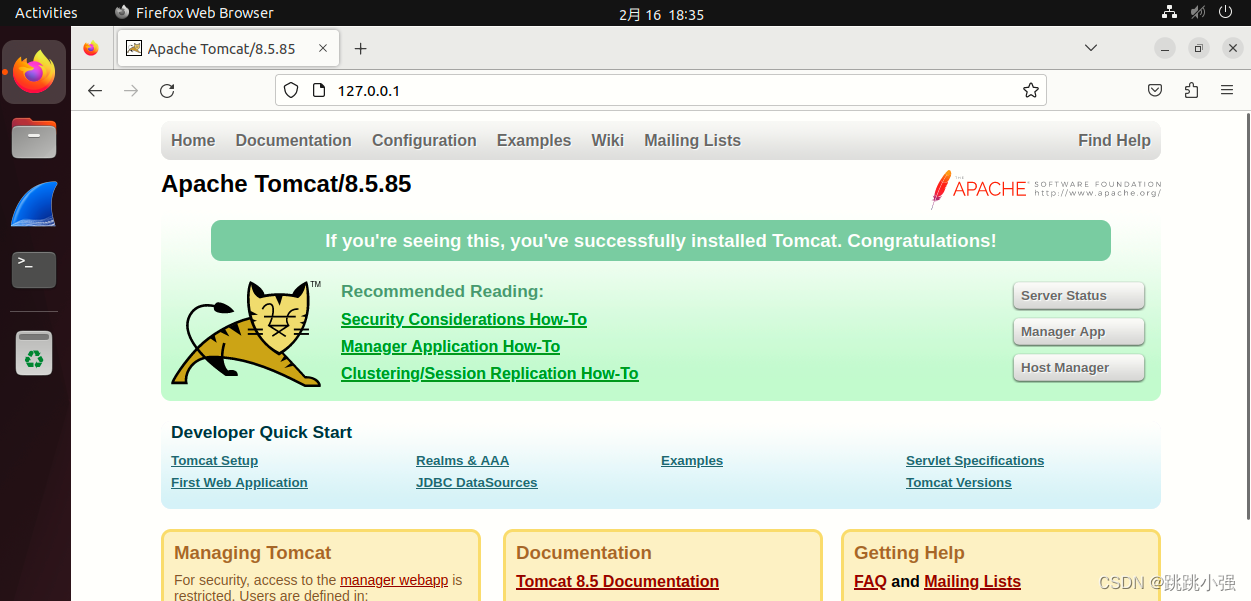Click the page info icon beside URL
This screenshot has width=1251, height=601.
(x=319, y=90)
